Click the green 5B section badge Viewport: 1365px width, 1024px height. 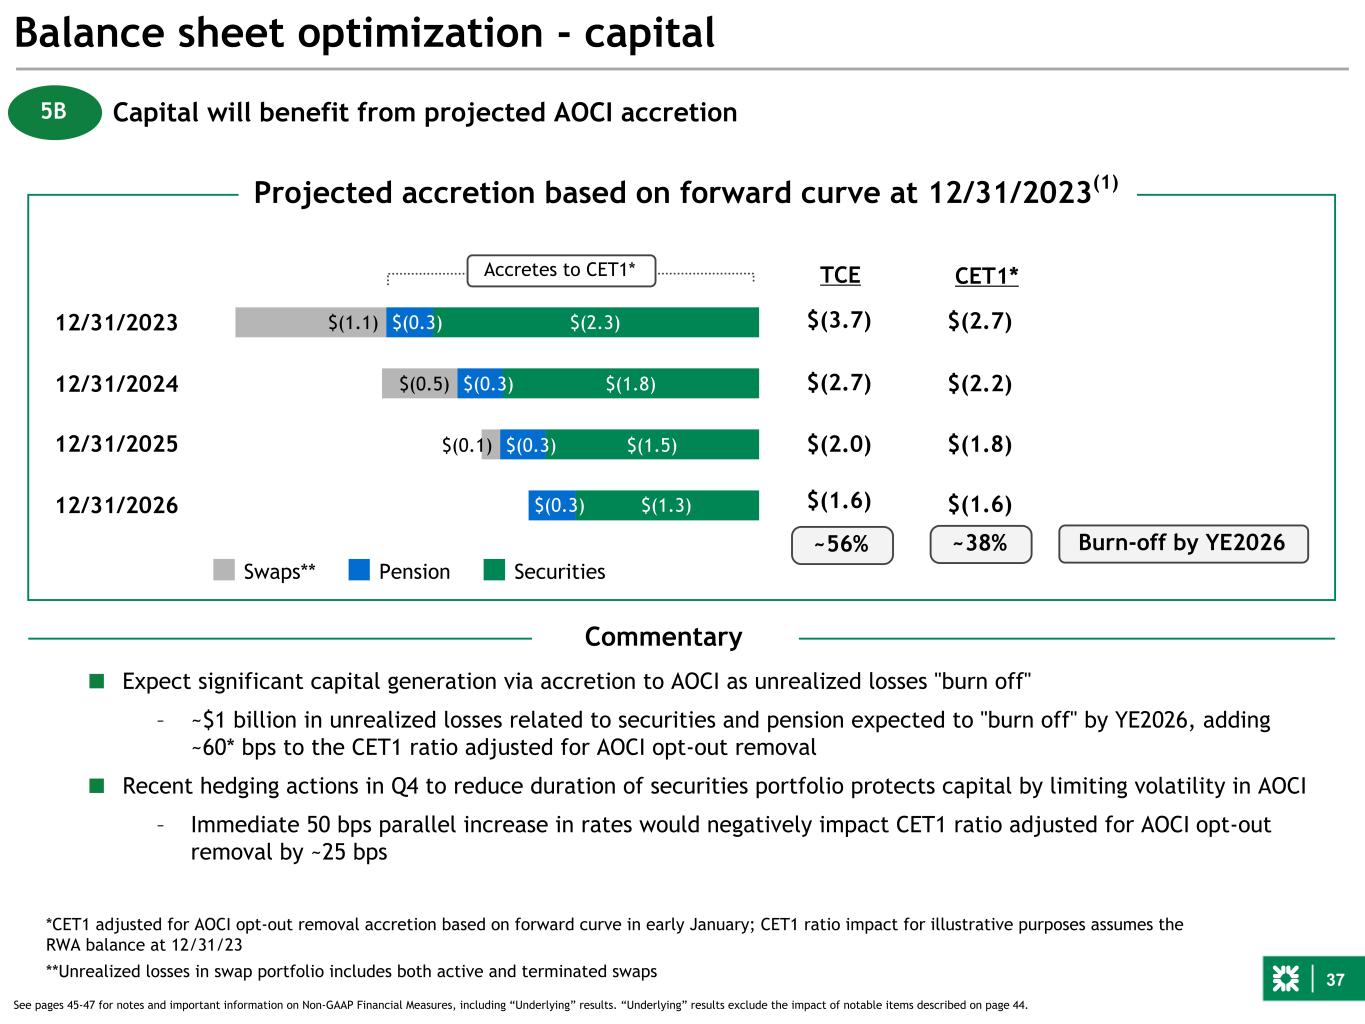coord(55,112)
